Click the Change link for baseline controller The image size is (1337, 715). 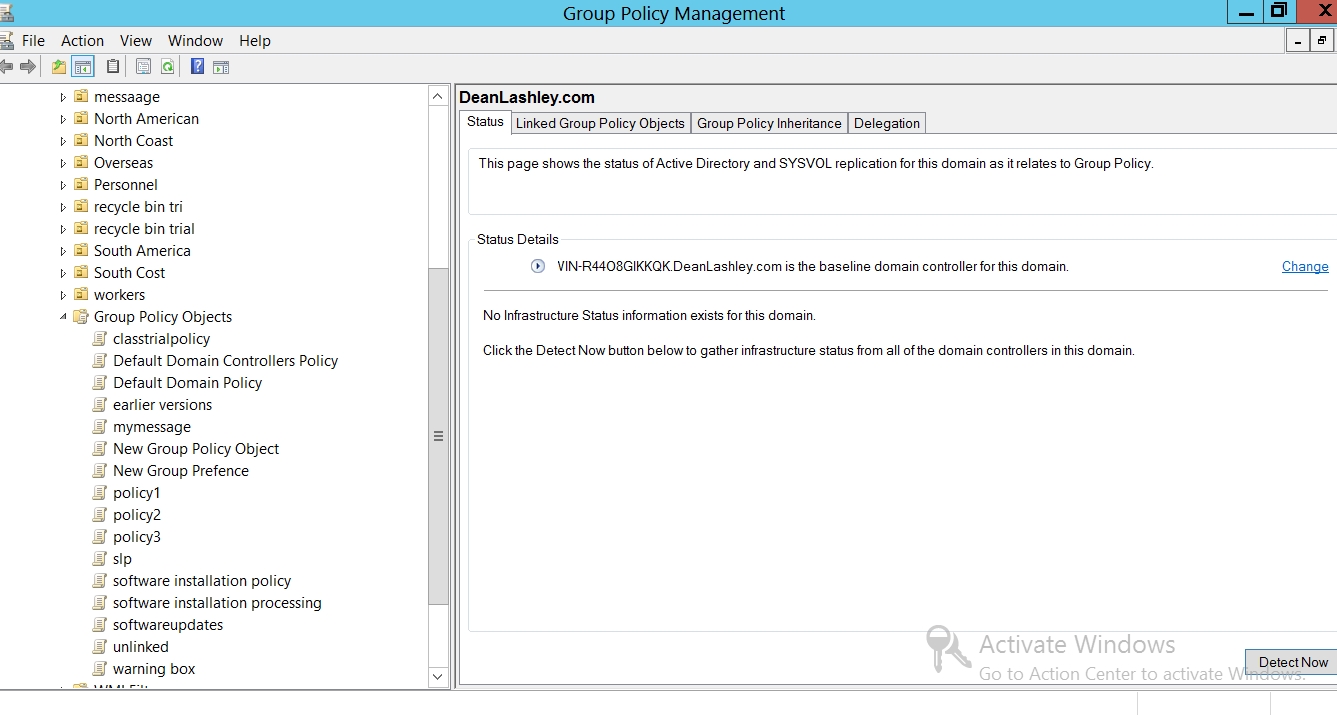[1304, 267]
